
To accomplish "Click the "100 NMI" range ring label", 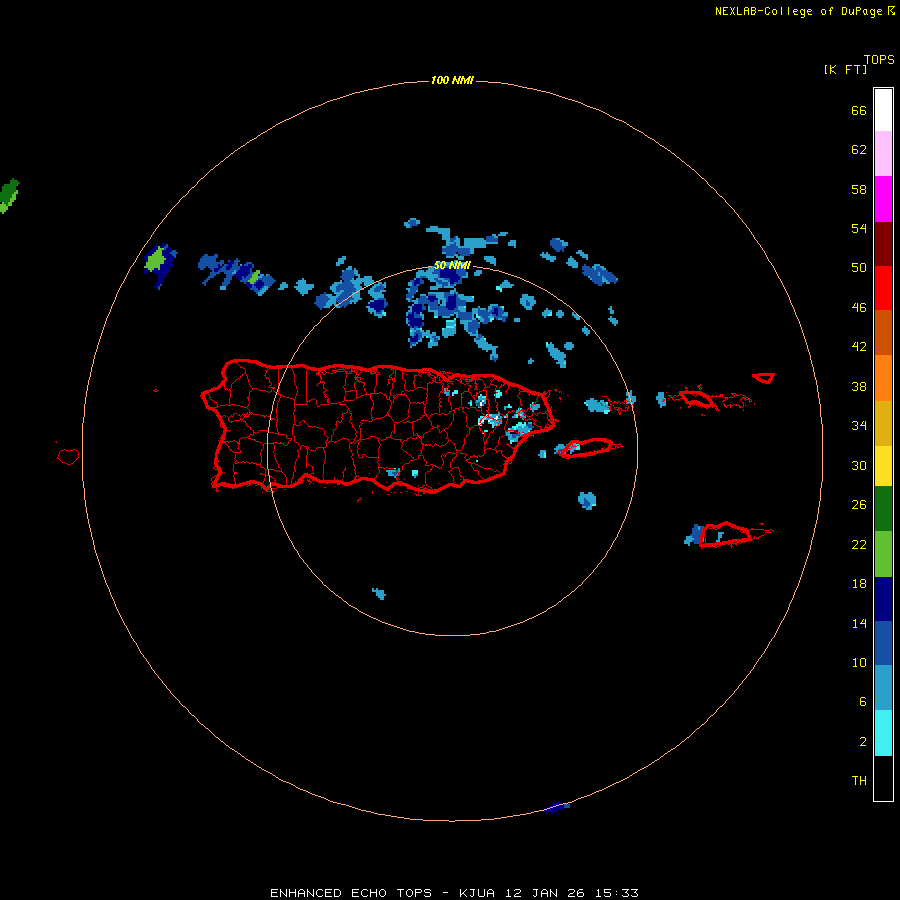I will (452, 80).
